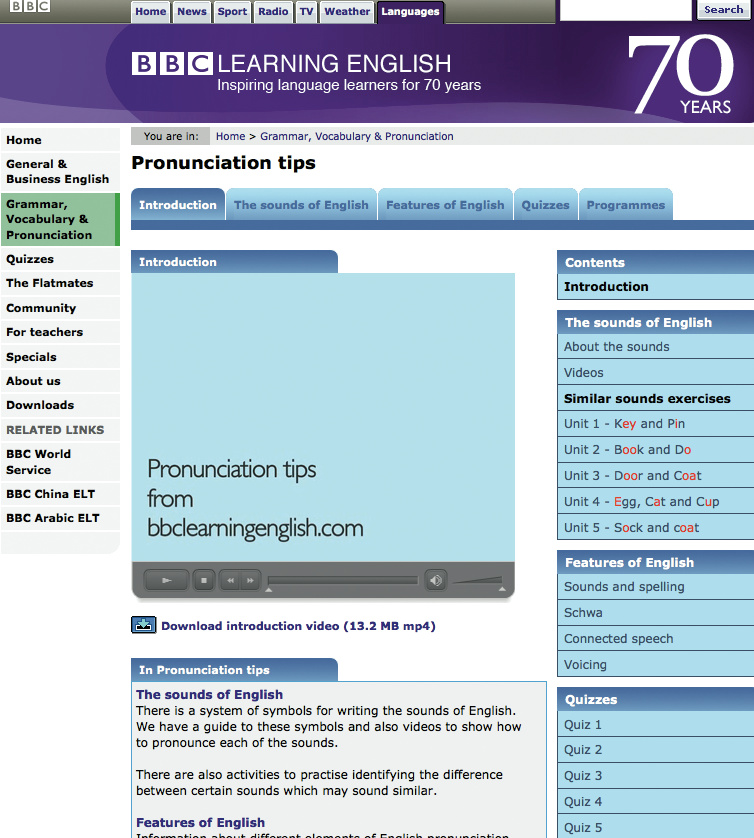Image resolution: width=754 pixels, height=838 pixels.
Task: Play the introduction video
Action: (166, 580)
